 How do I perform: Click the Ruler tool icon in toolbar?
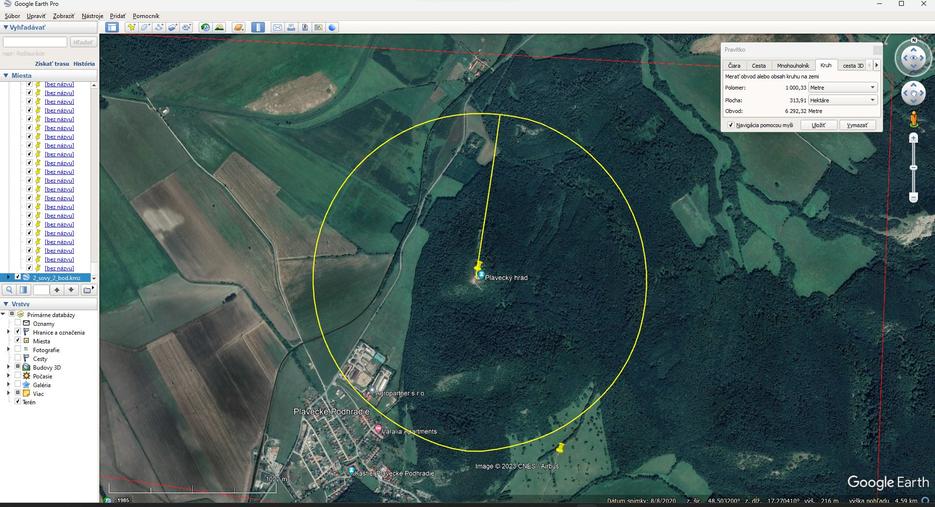click(x=259, y=27)
